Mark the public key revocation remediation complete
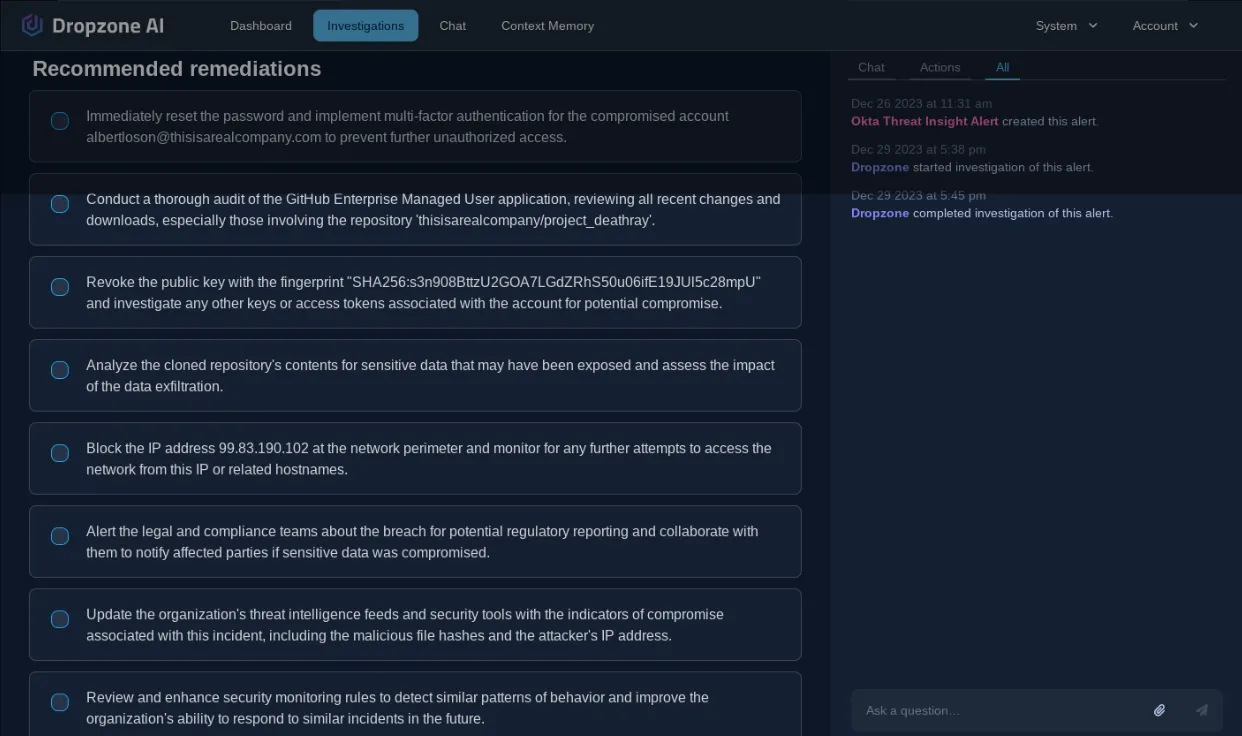This screenshot has width=1242, height=736. coord(59,287)
